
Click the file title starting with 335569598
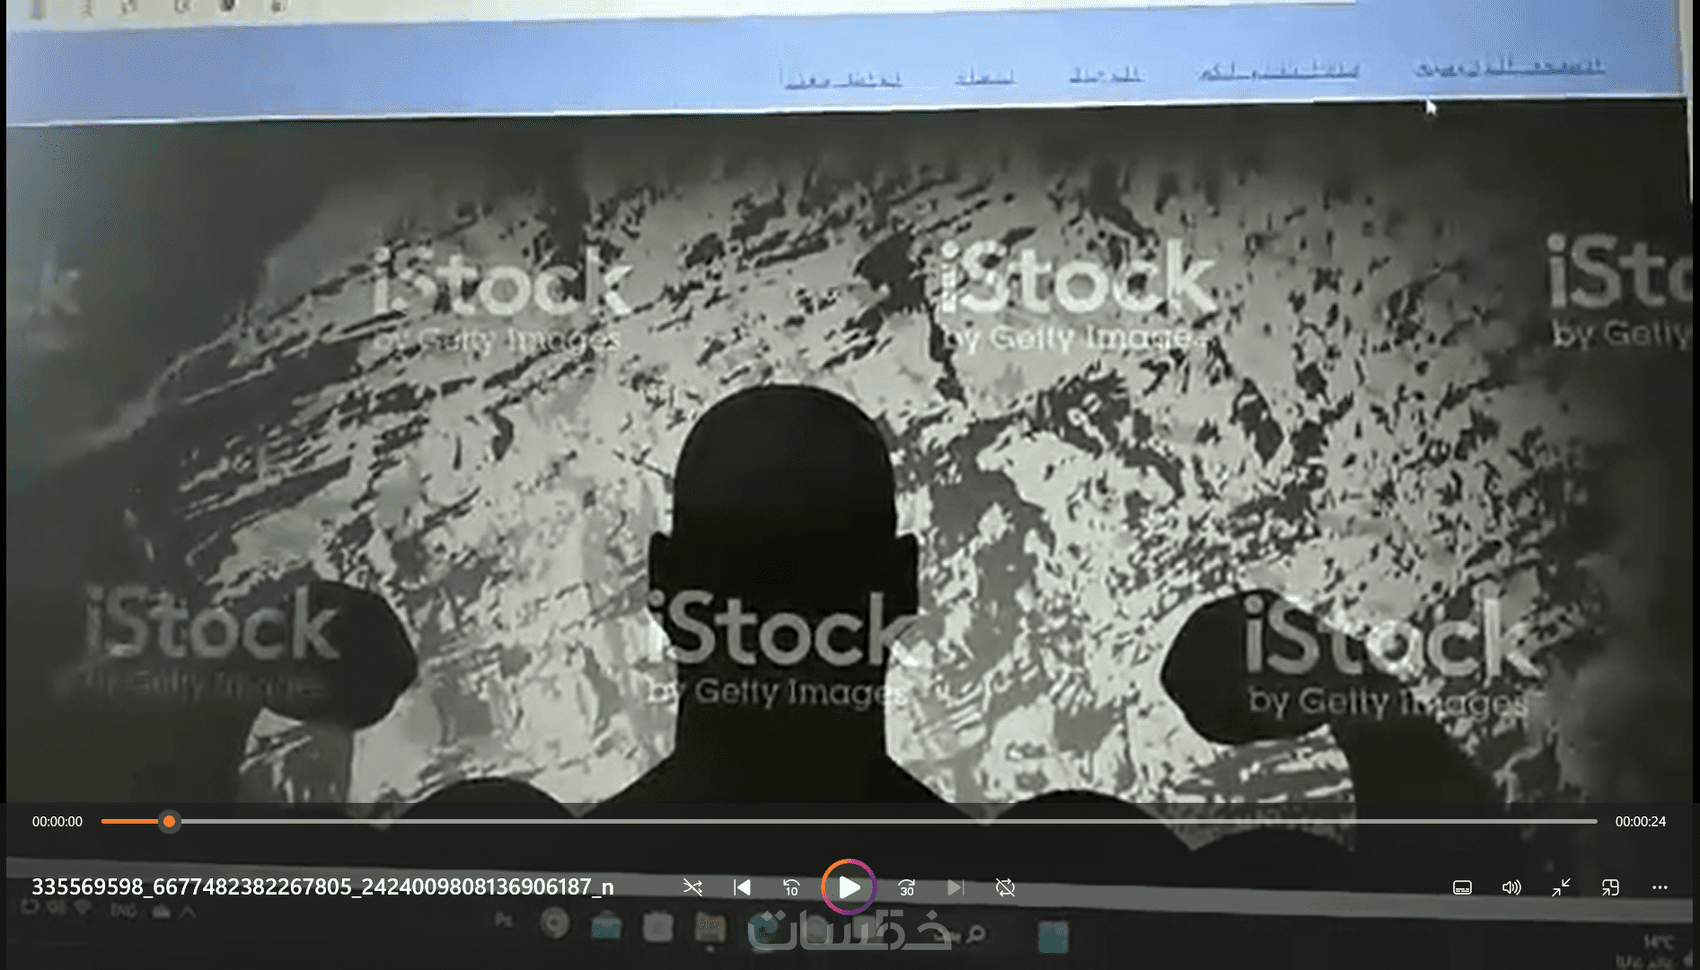(323, 887)
